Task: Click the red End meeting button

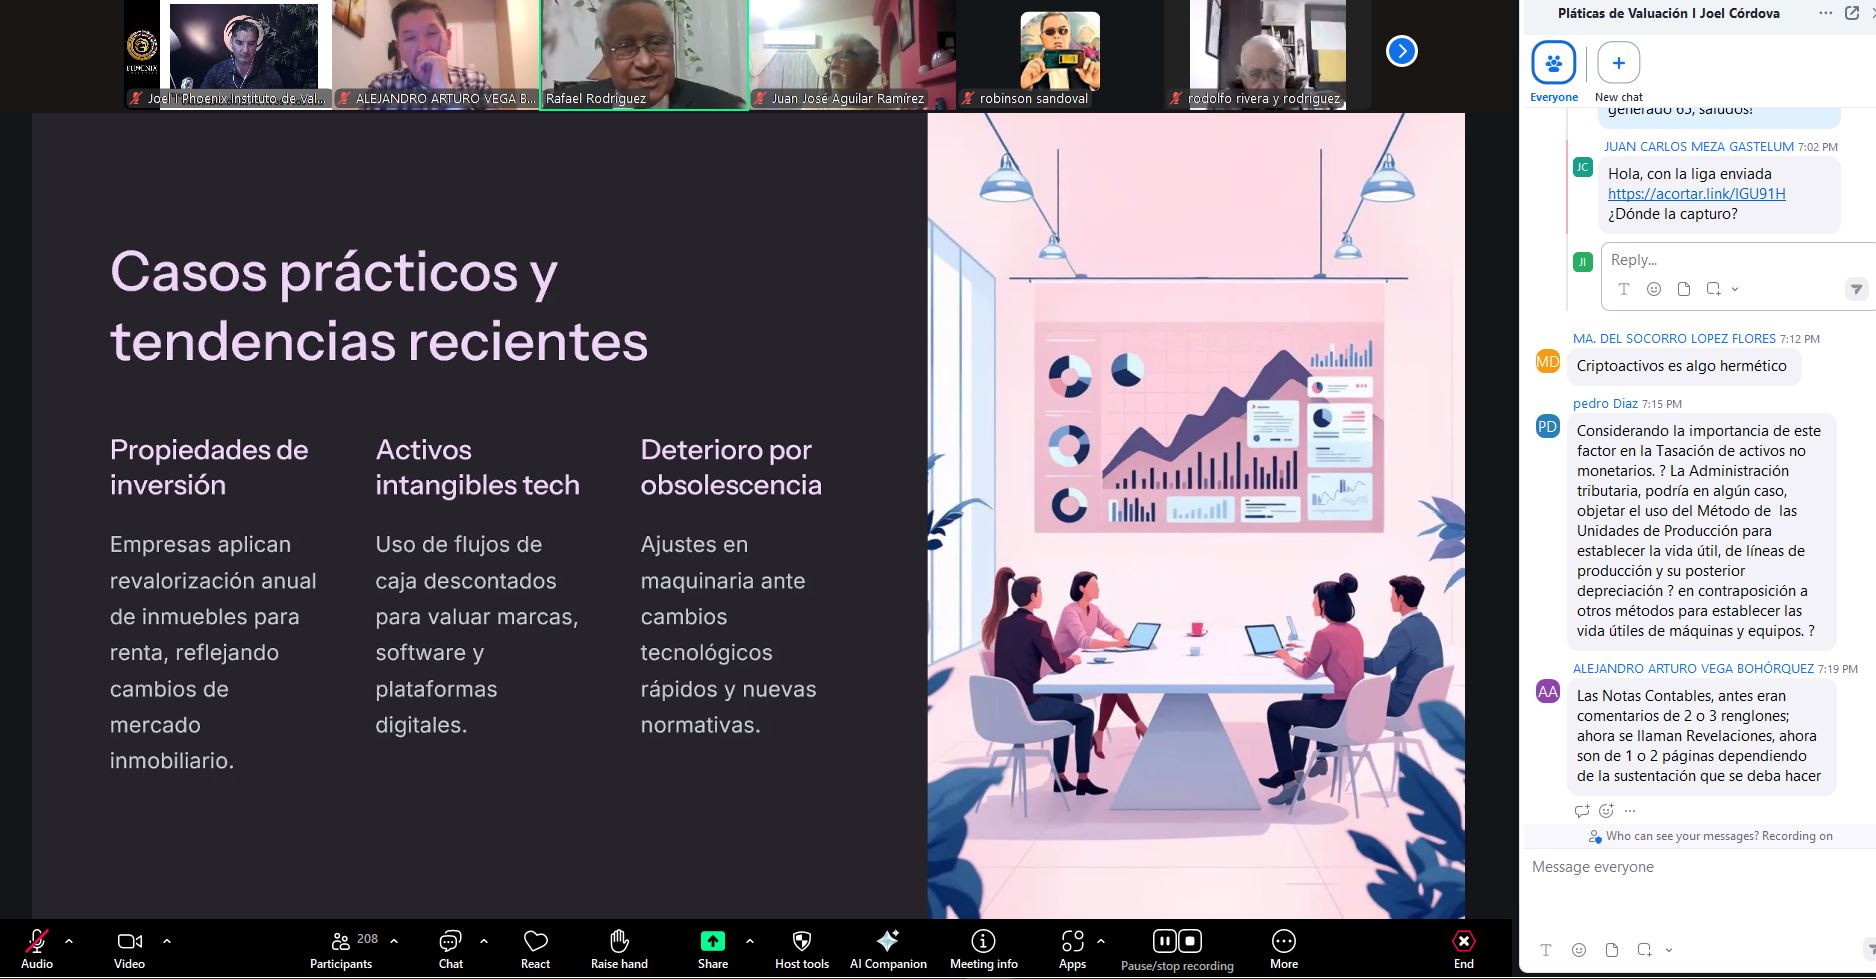Action: pyautogui.click(x=1464, y=948)
